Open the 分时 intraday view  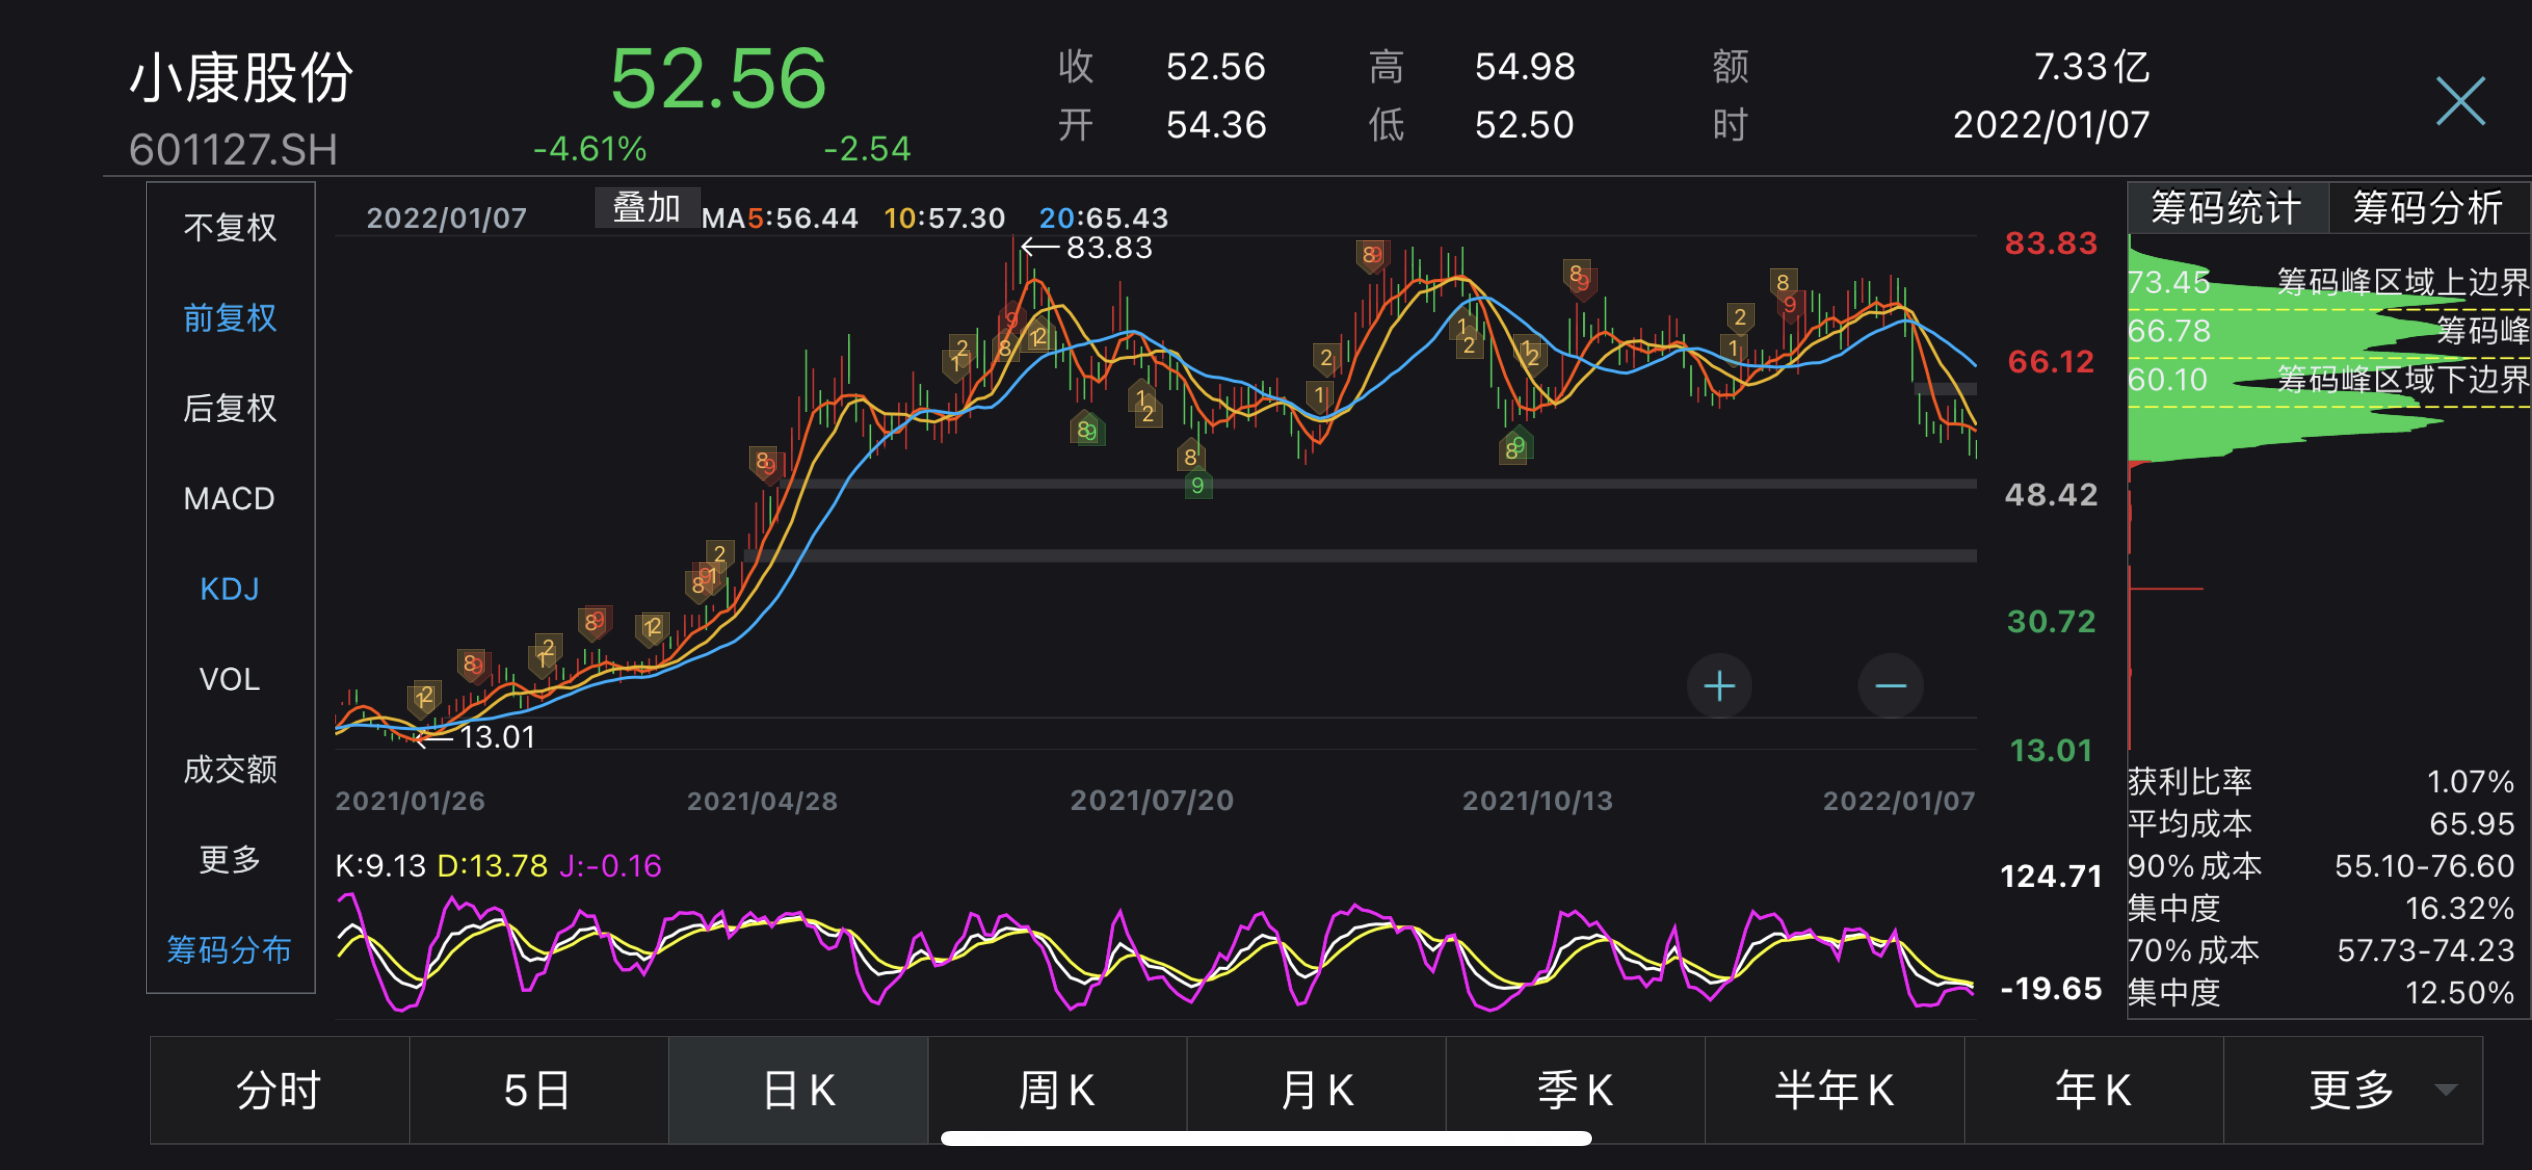tap(278, 1089)
